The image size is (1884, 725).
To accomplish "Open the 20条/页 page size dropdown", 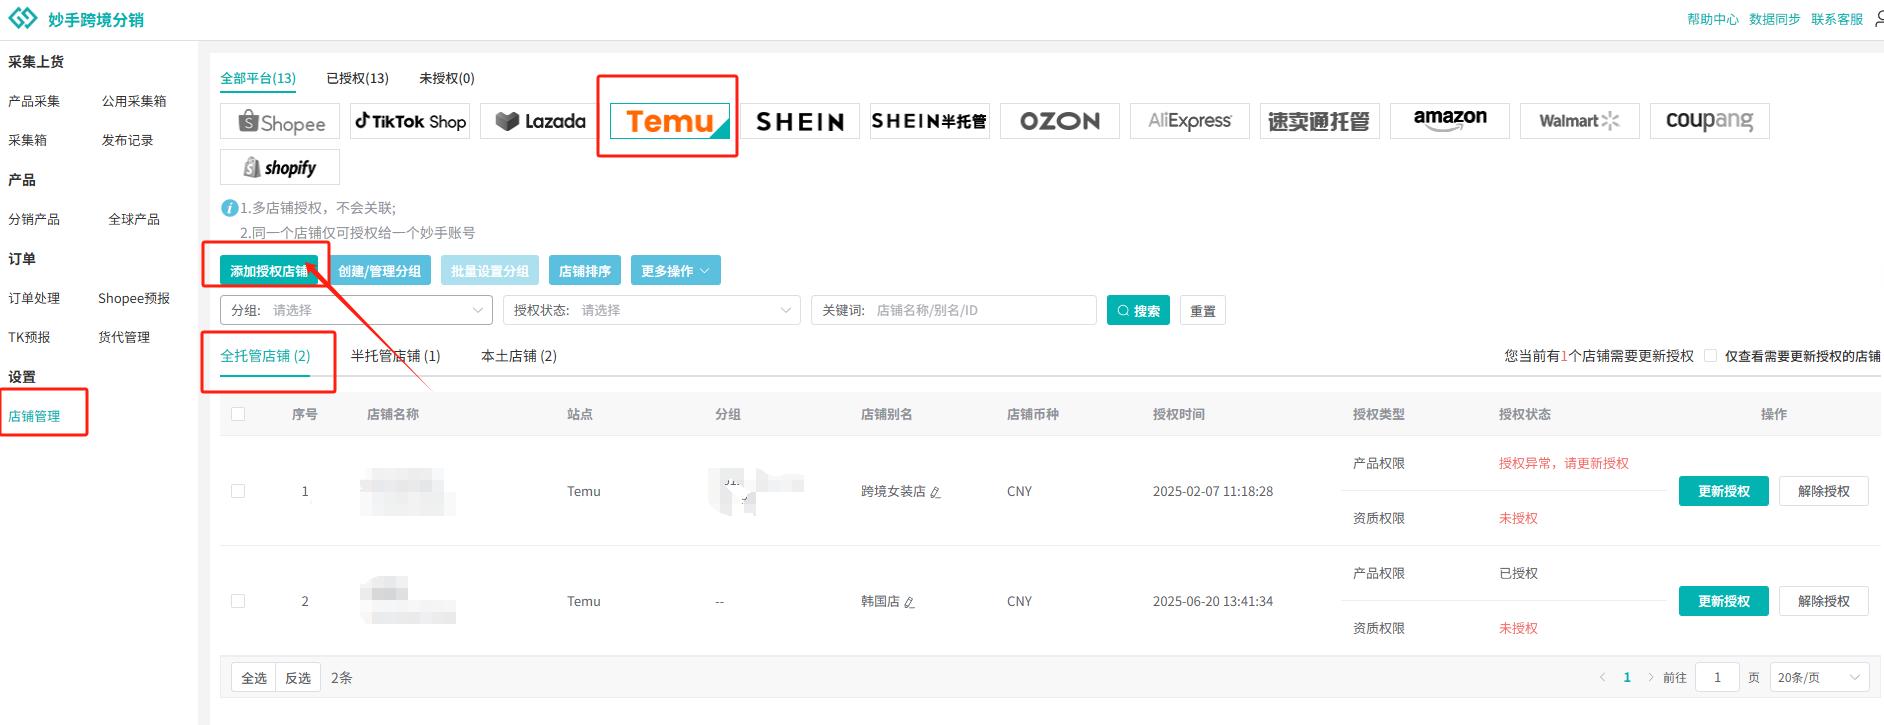I will click(1819, 677).
